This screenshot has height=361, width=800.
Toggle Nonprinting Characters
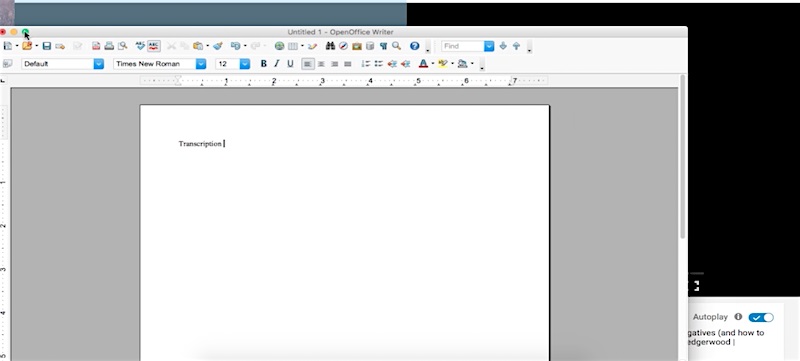[383, 46]
